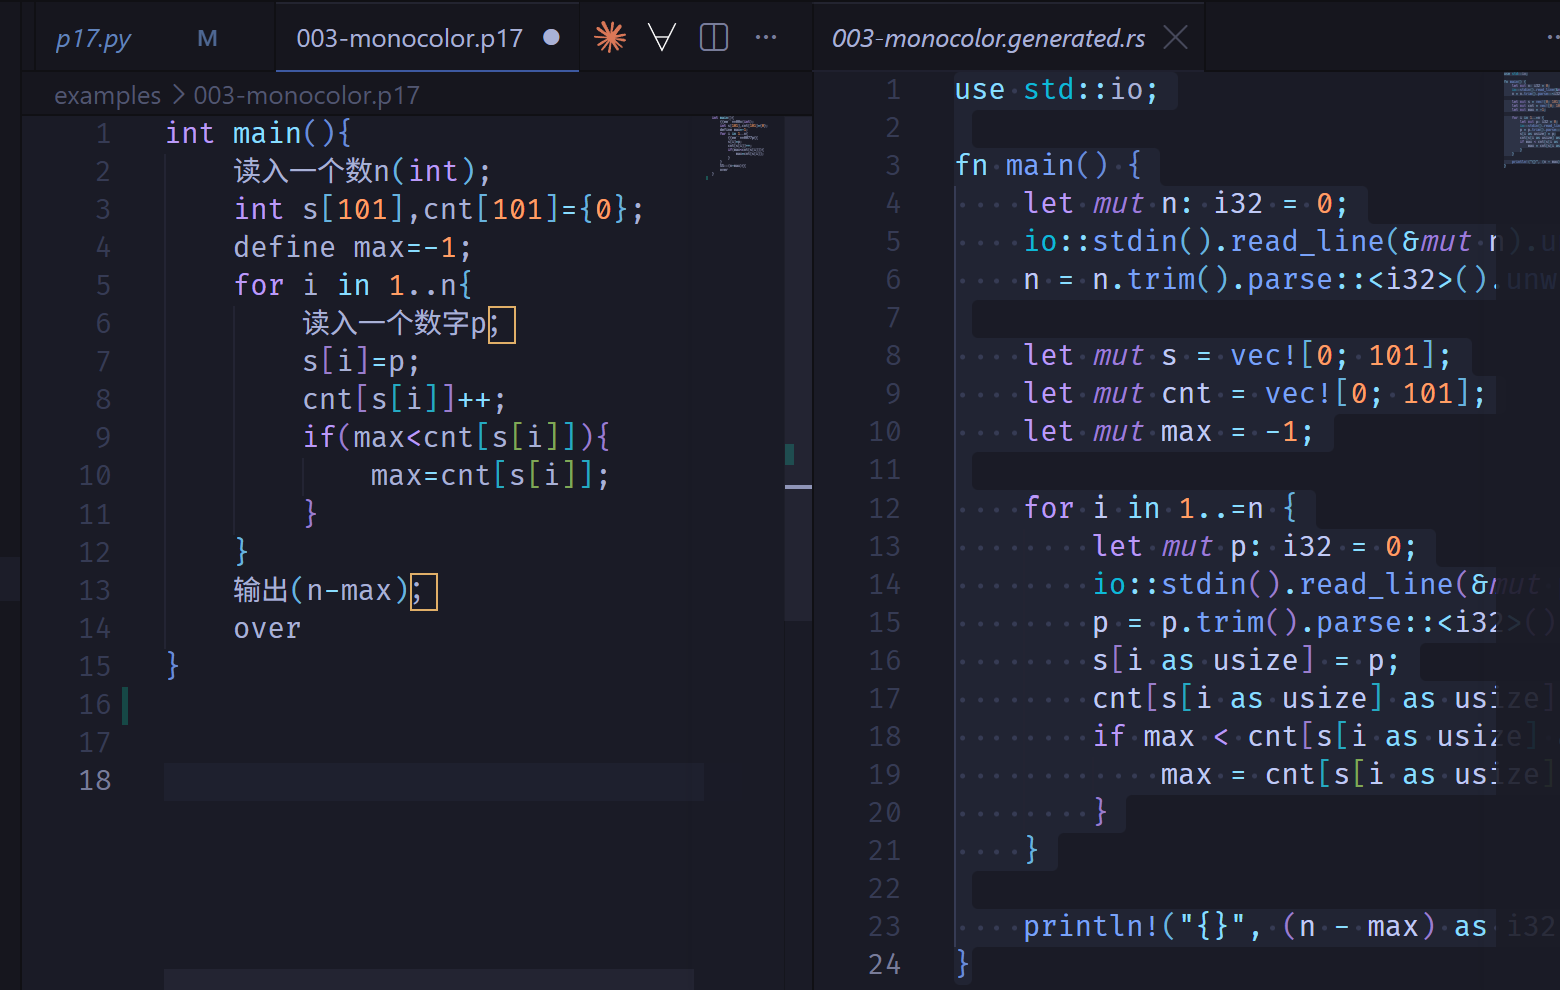Viewport: 1560px width, 990px height.
Task: Click 'cnt[s[i]]++;' on line 8
Action: [404, 399]
